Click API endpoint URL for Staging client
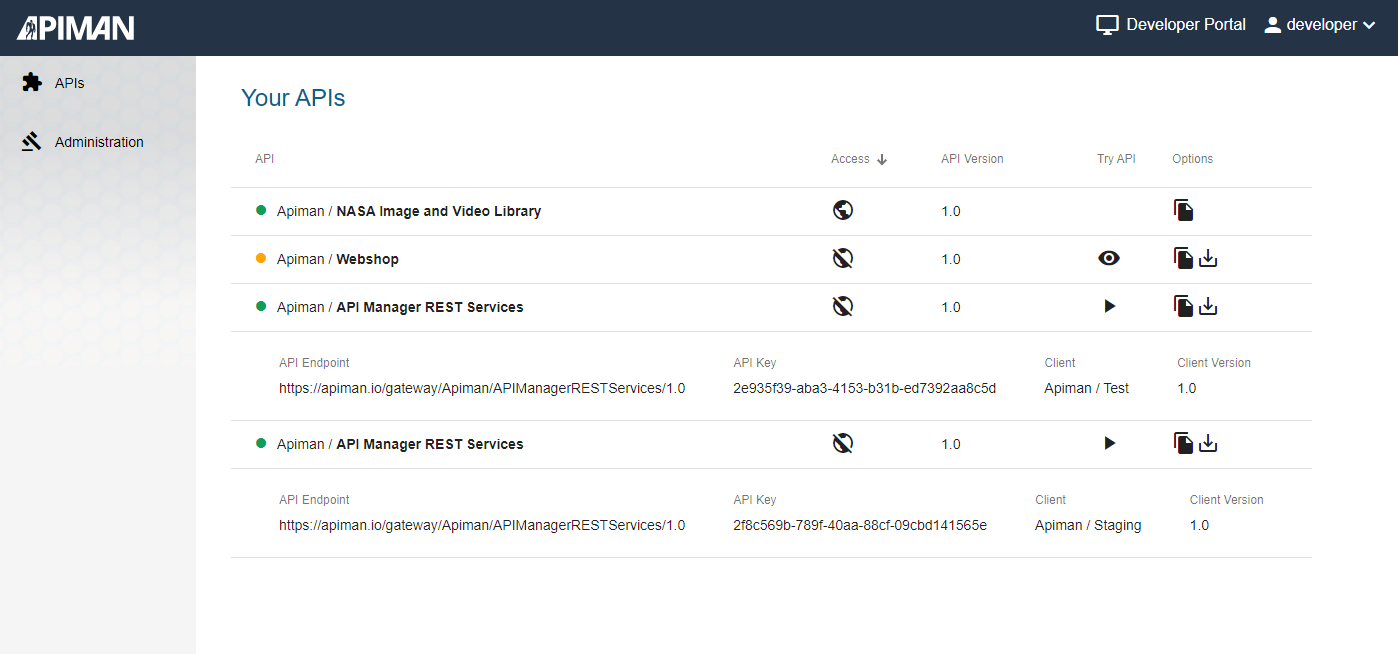The height and width of the screenshot is (654, 1398). click(x=482, y=525)
